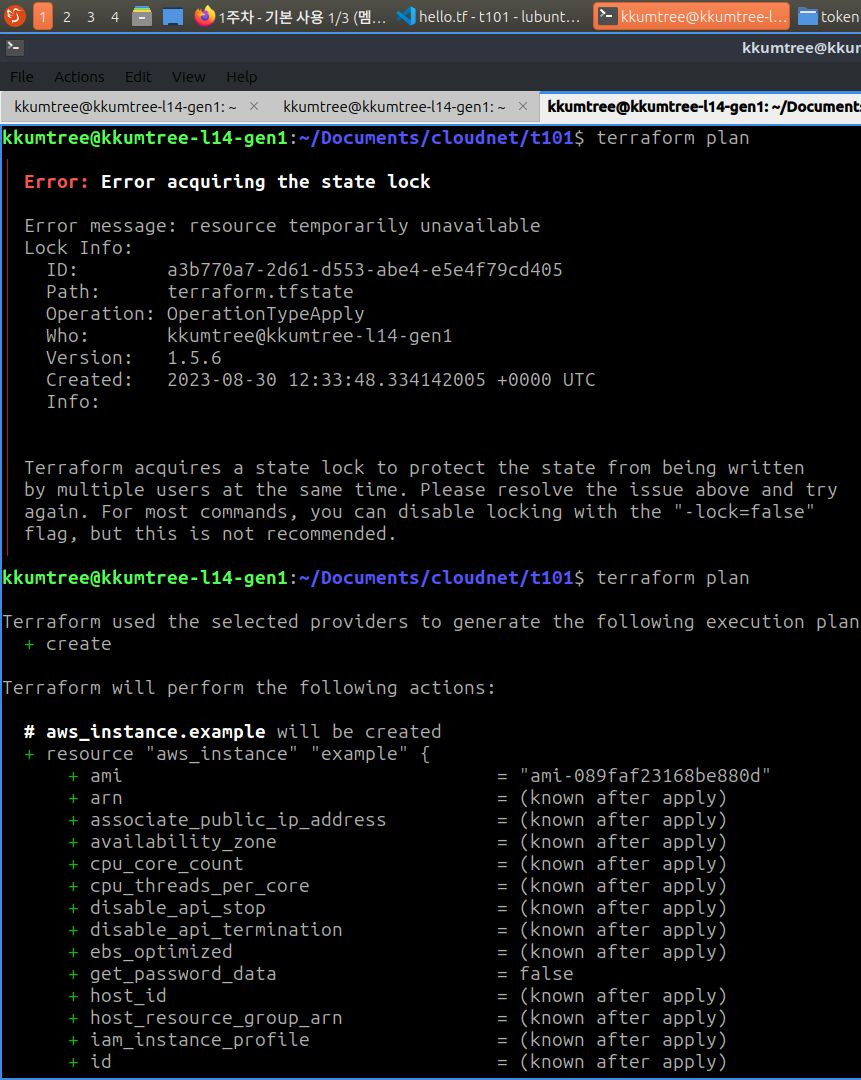Close the first terminal tab
The width and height of the screenshot is (861, 1080).
[253, 106]
